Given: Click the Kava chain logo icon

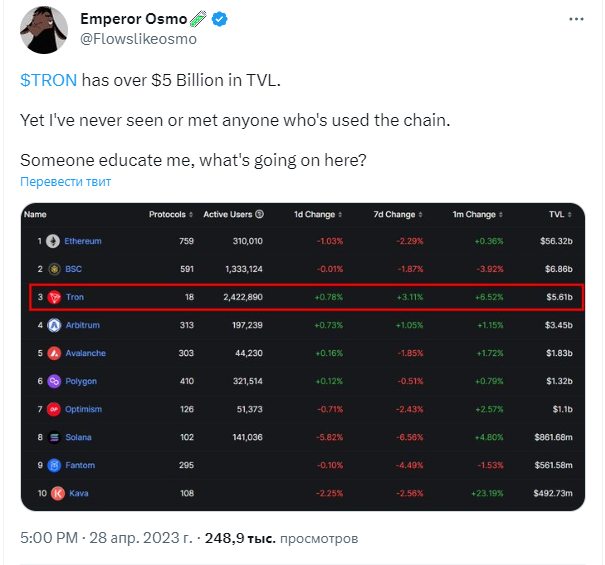Looking at the screenshot, I should pyautogui.click(x=58, y=493).
